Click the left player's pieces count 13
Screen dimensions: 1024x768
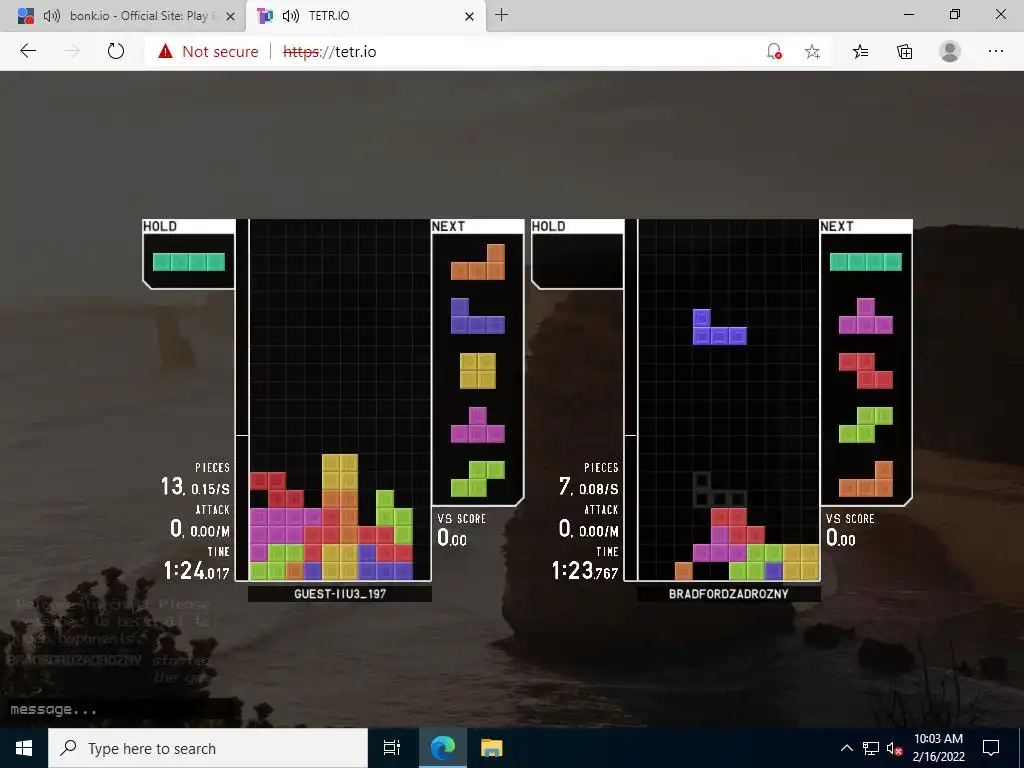click(172, 486)
